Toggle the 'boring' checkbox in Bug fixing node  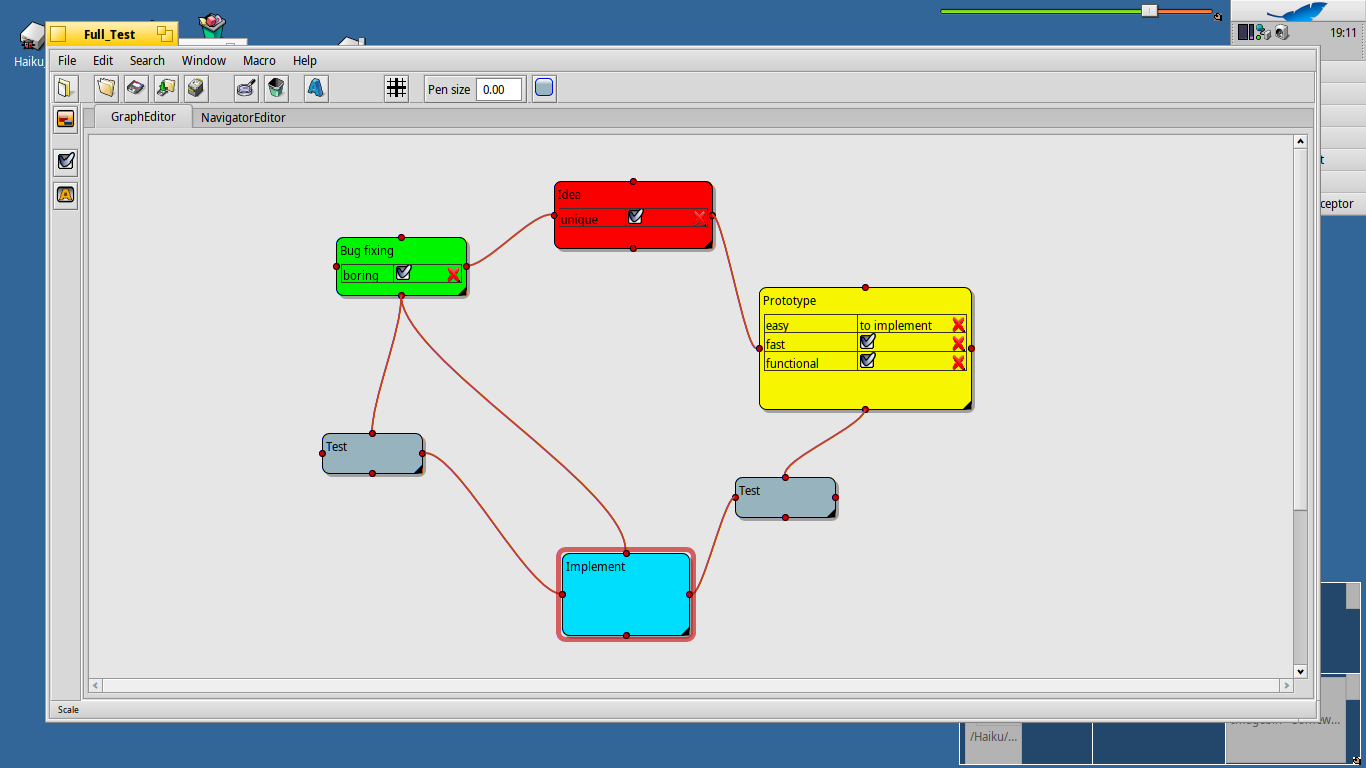pos(403,273)
